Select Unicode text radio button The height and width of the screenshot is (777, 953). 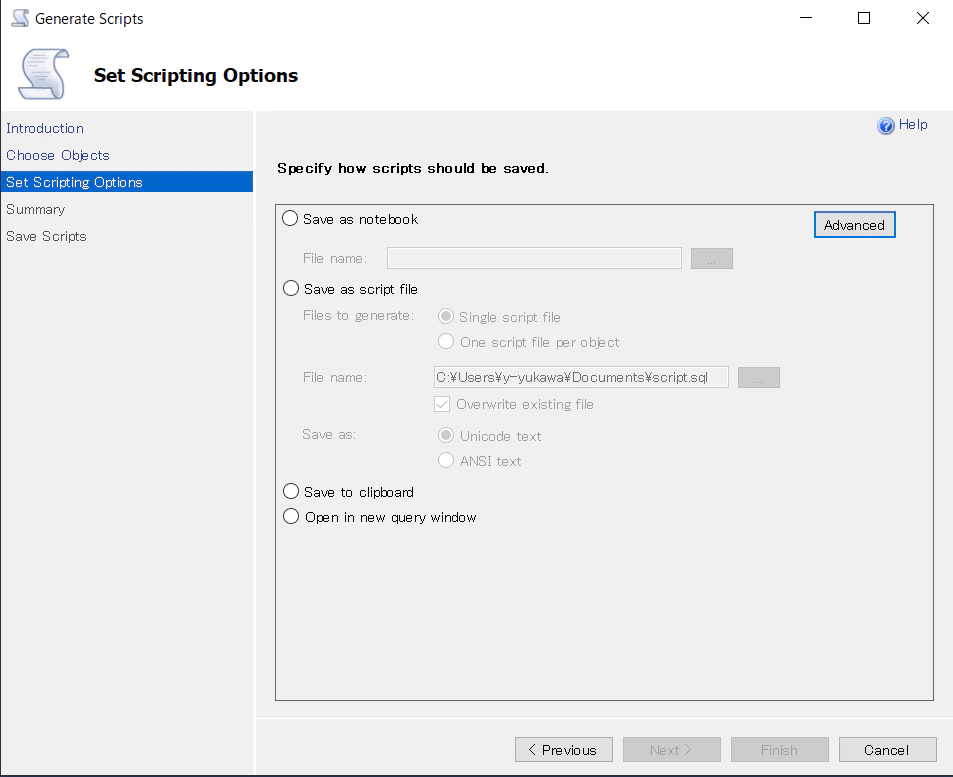tap(446, 435)
